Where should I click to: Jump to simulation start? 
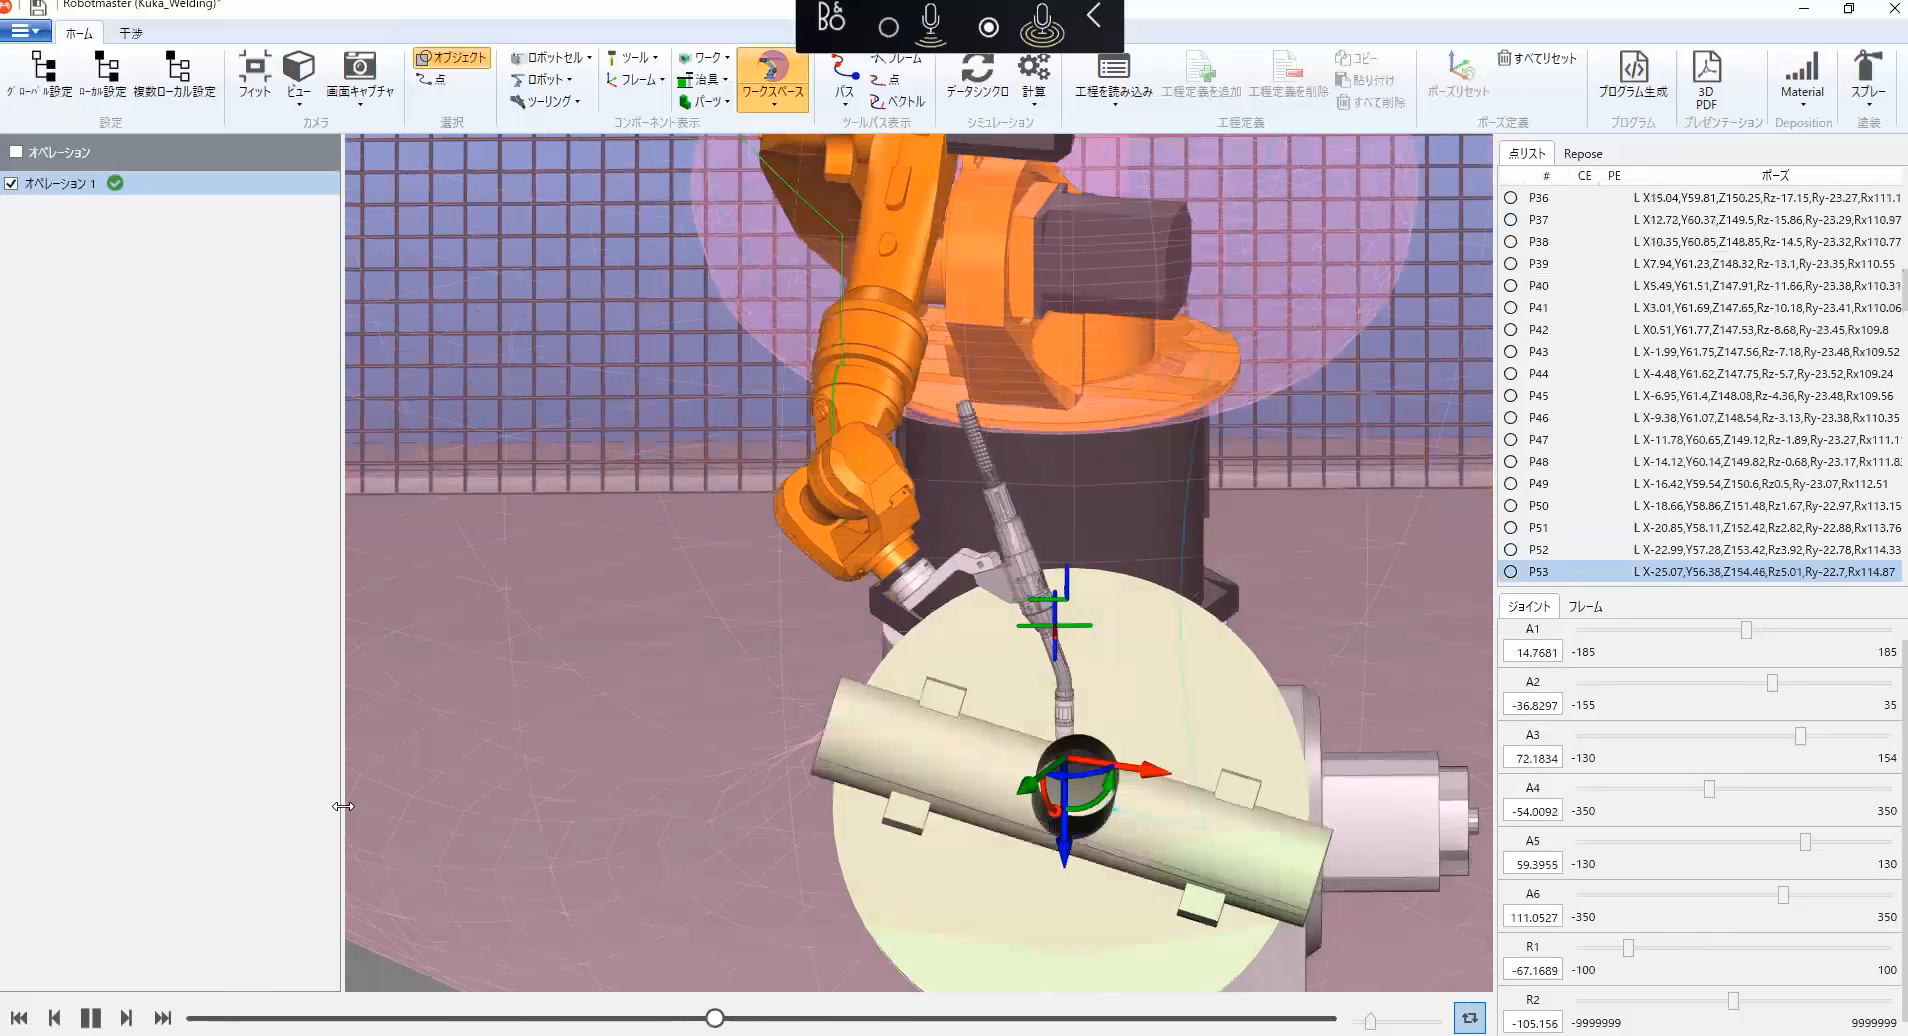pos(19,1018)
